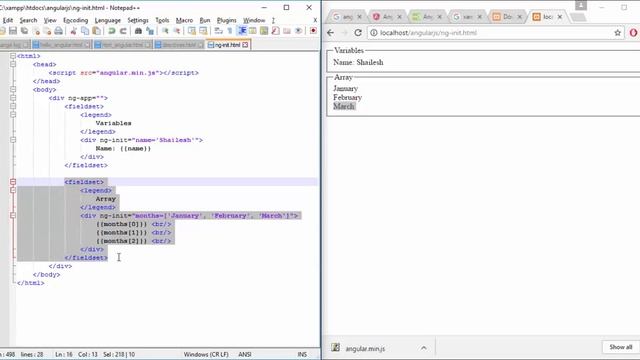Click the Chrome new tab button
The image size is (640, 360).
click(x=578, y=17)
